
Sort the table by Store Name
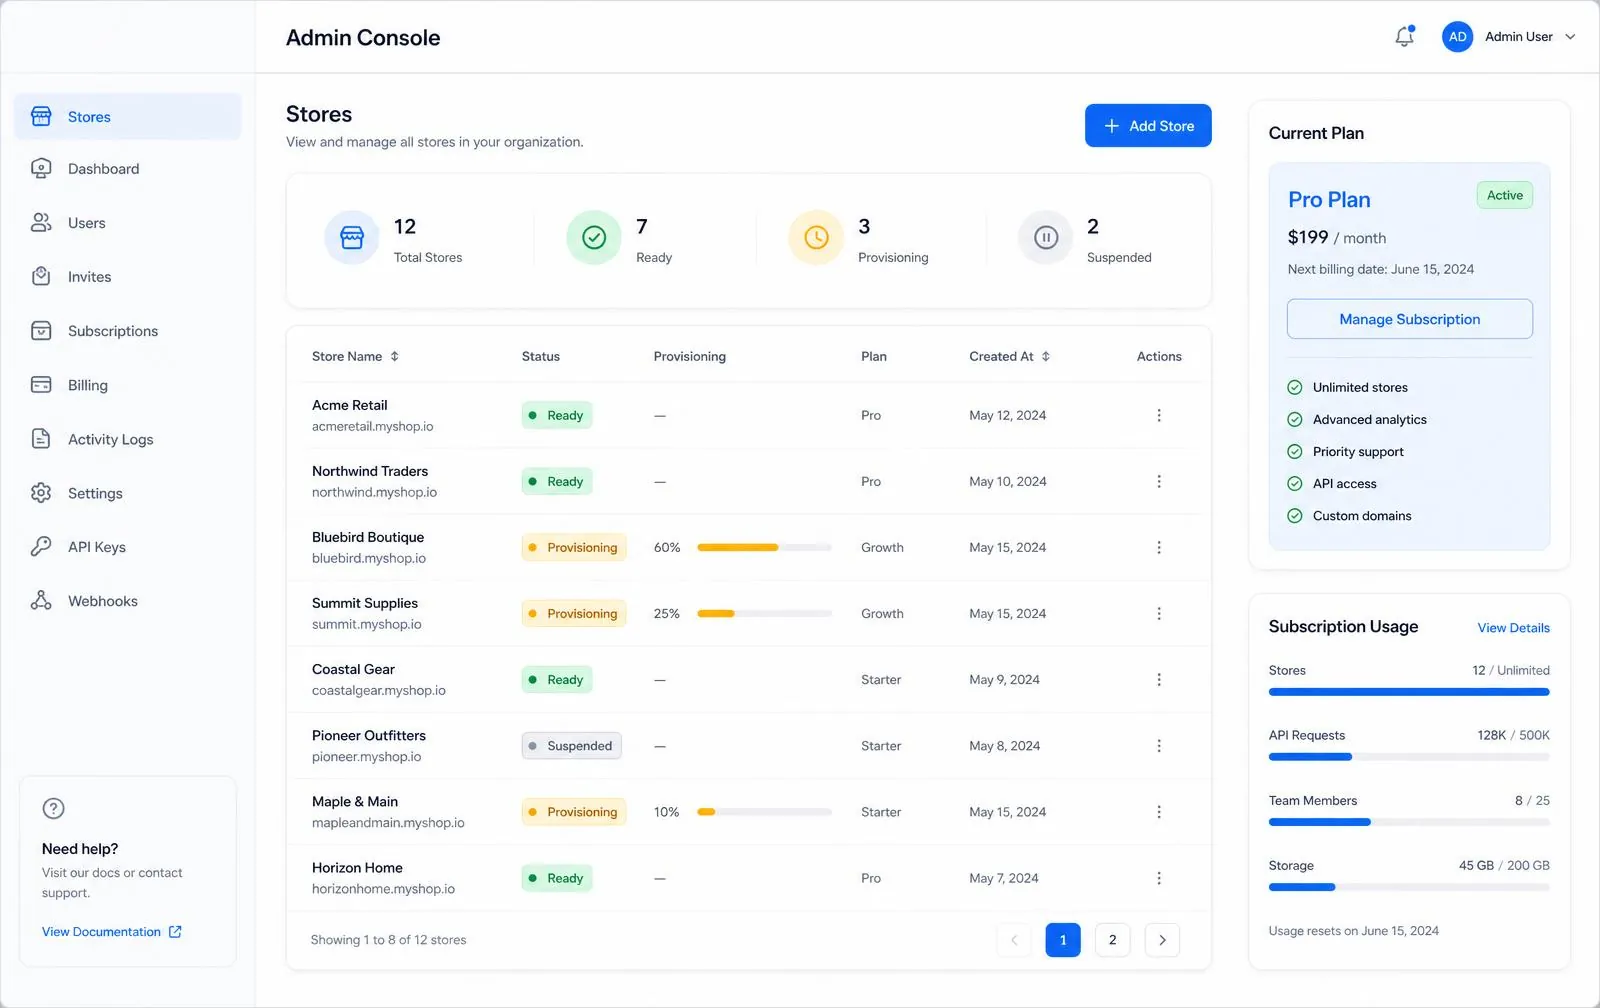coord(355,356)
